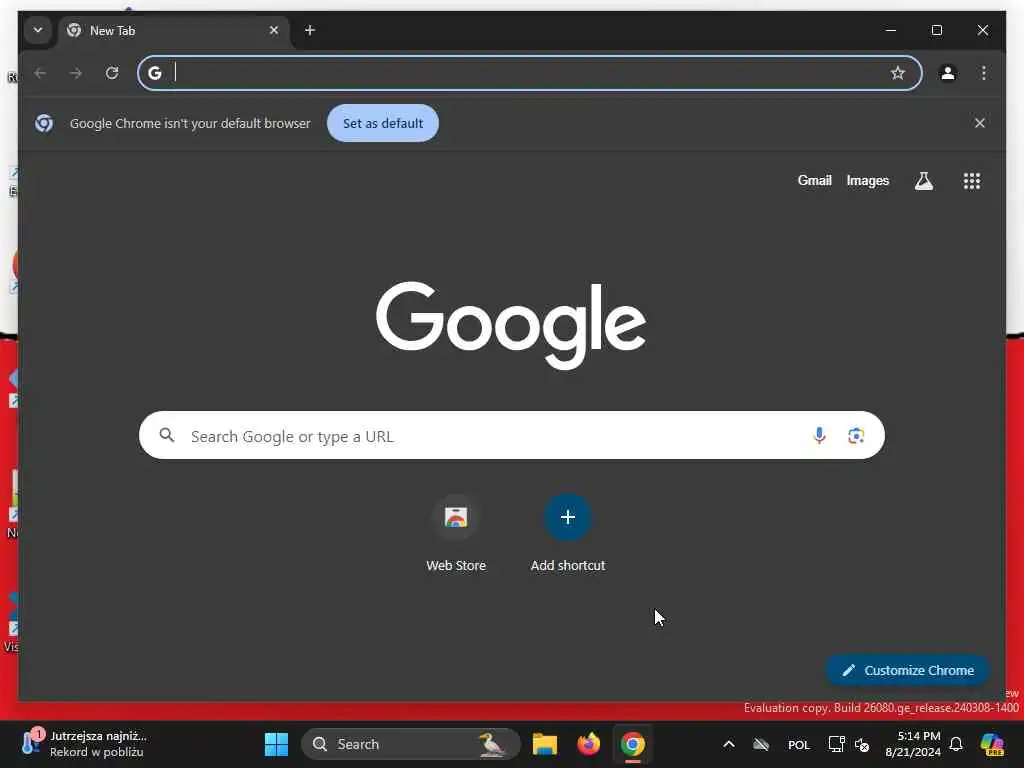Open the Windows Start menu

pyautogui.click(x=276, y=744)
